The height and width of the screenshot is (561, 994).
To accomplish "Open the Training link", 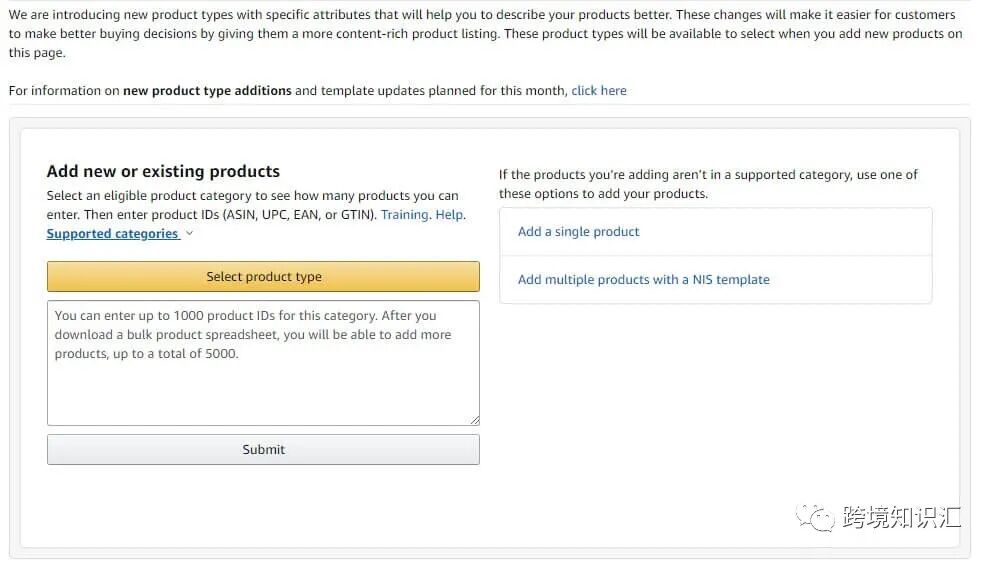I will pyautogui.click(x=405, y=215).
